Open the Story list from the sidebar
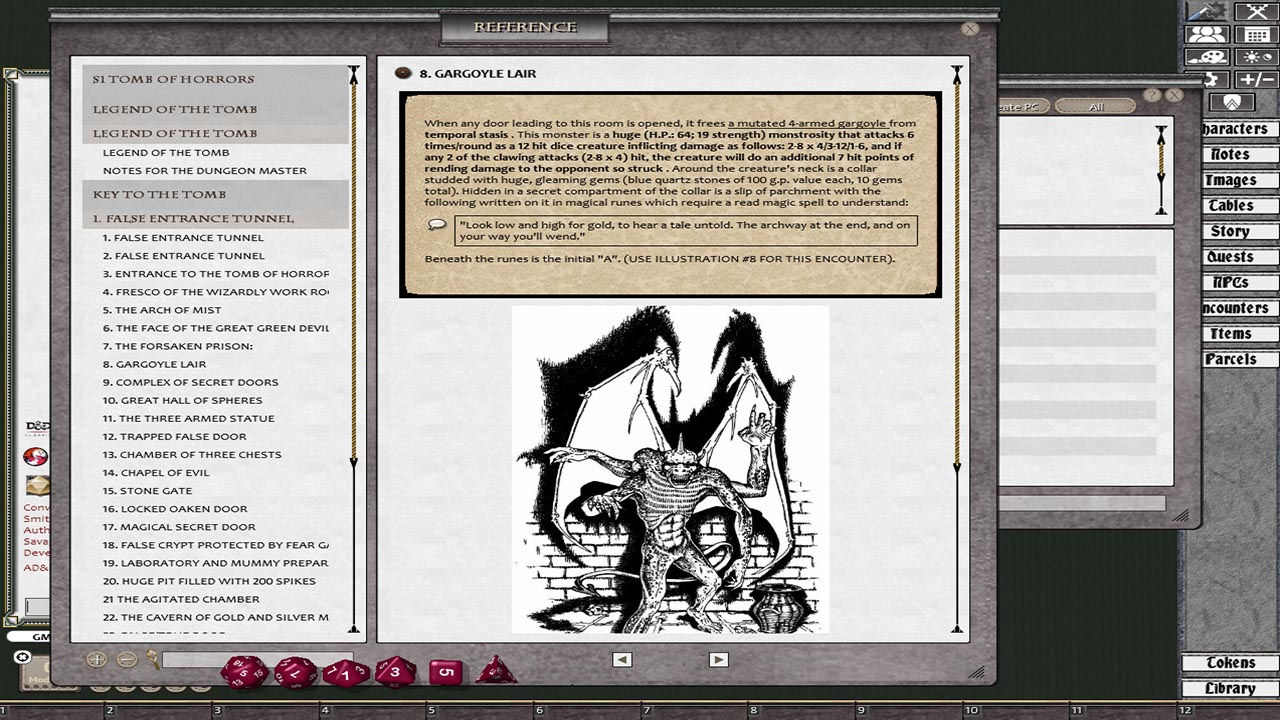The height and width of the screenshot is (720, 1280). (1238, 231)
